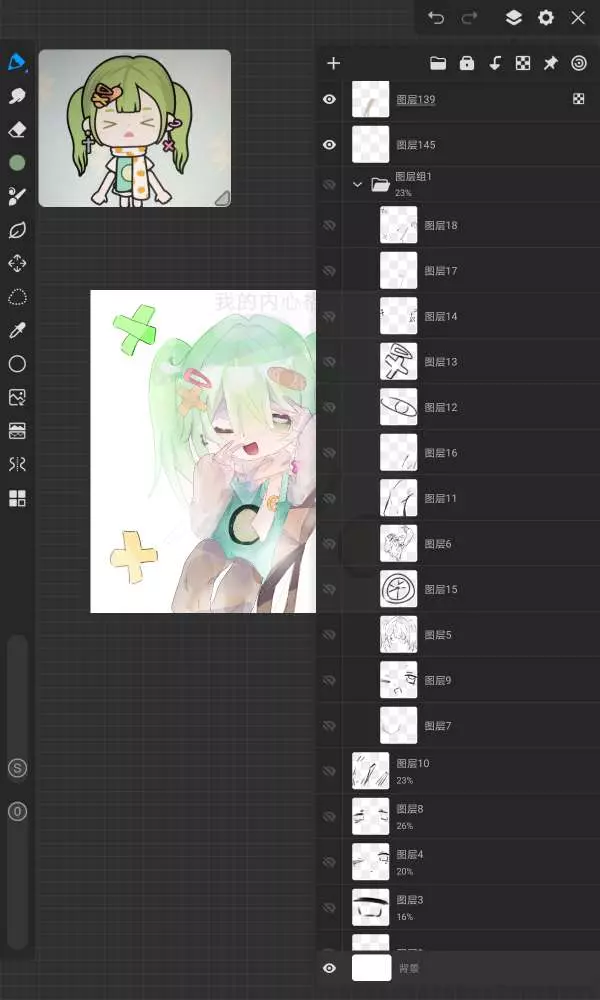Collapse the 图层组1 group chevron
600x1000 pixels.
click(357, 184)
